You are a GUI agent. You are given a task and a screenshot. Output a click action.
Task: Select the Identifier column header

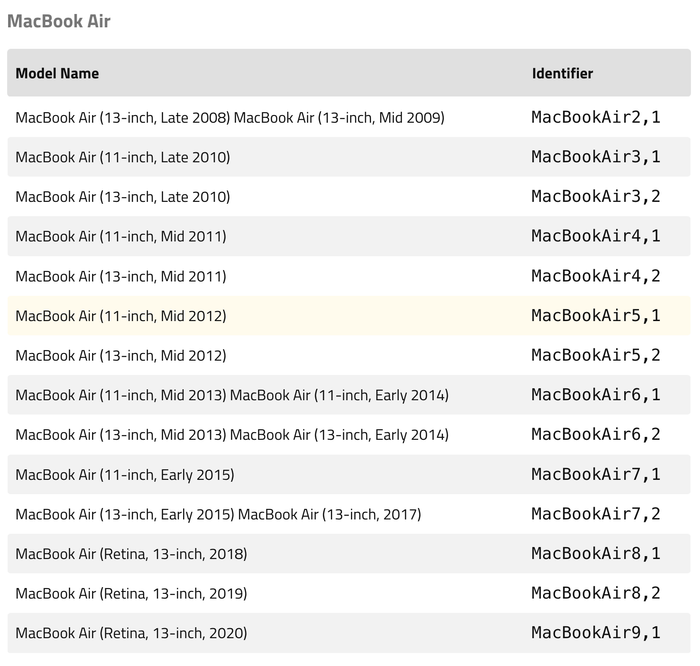click(x=562, y=73)
